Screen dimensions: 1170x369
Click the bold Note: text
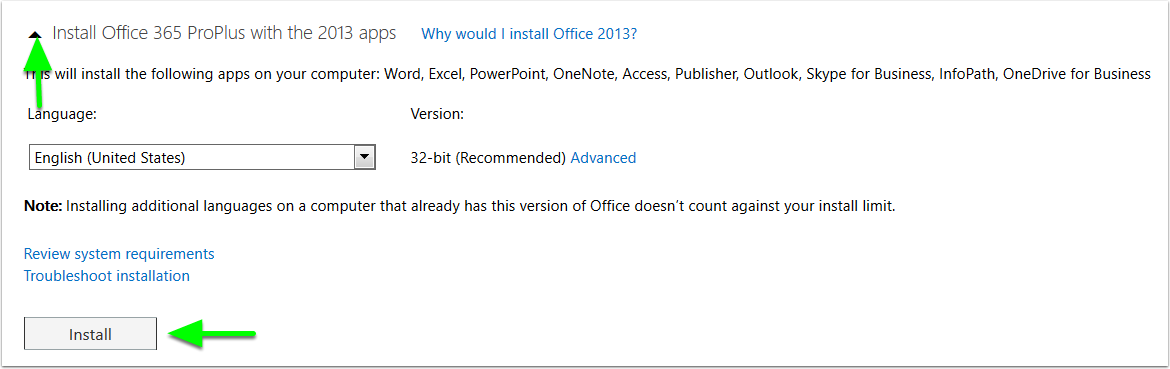(43, 206)
